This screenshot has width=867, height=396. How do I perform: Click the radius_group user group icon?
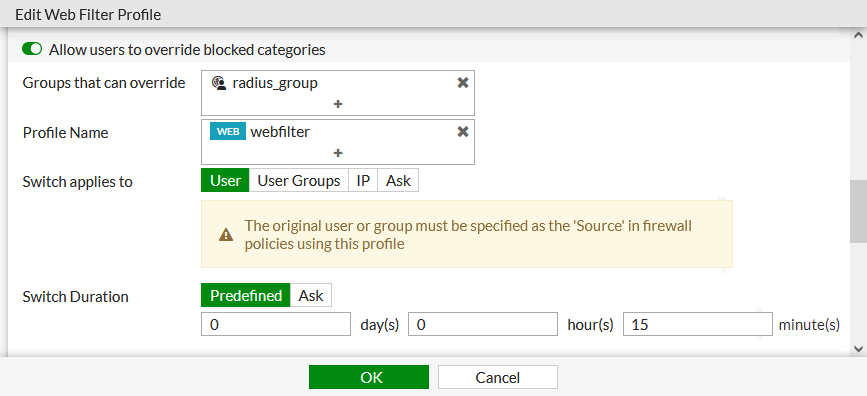[x=219, y=84]
